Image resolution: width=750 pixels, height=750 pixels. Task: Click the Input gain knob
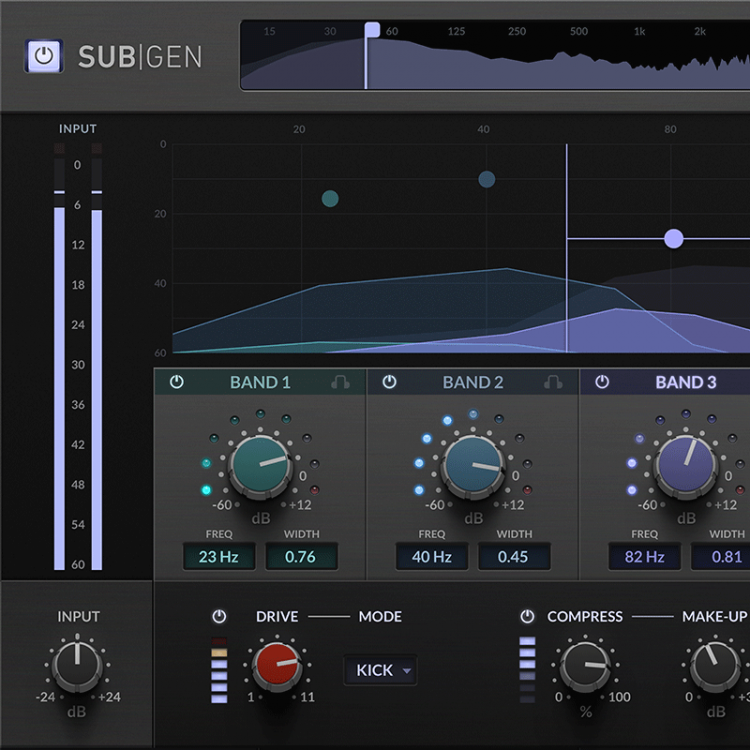[x=77, y=665]
